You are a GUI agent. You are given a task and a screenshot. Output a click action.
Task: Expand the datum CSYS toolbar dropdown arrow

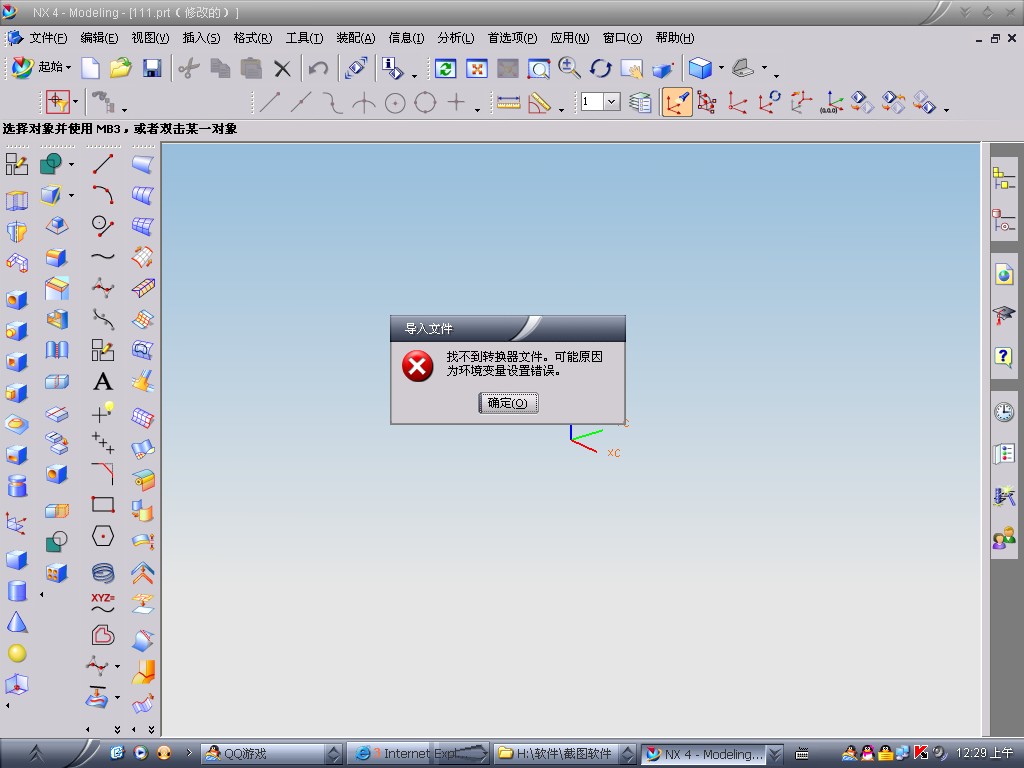(946, 110)
